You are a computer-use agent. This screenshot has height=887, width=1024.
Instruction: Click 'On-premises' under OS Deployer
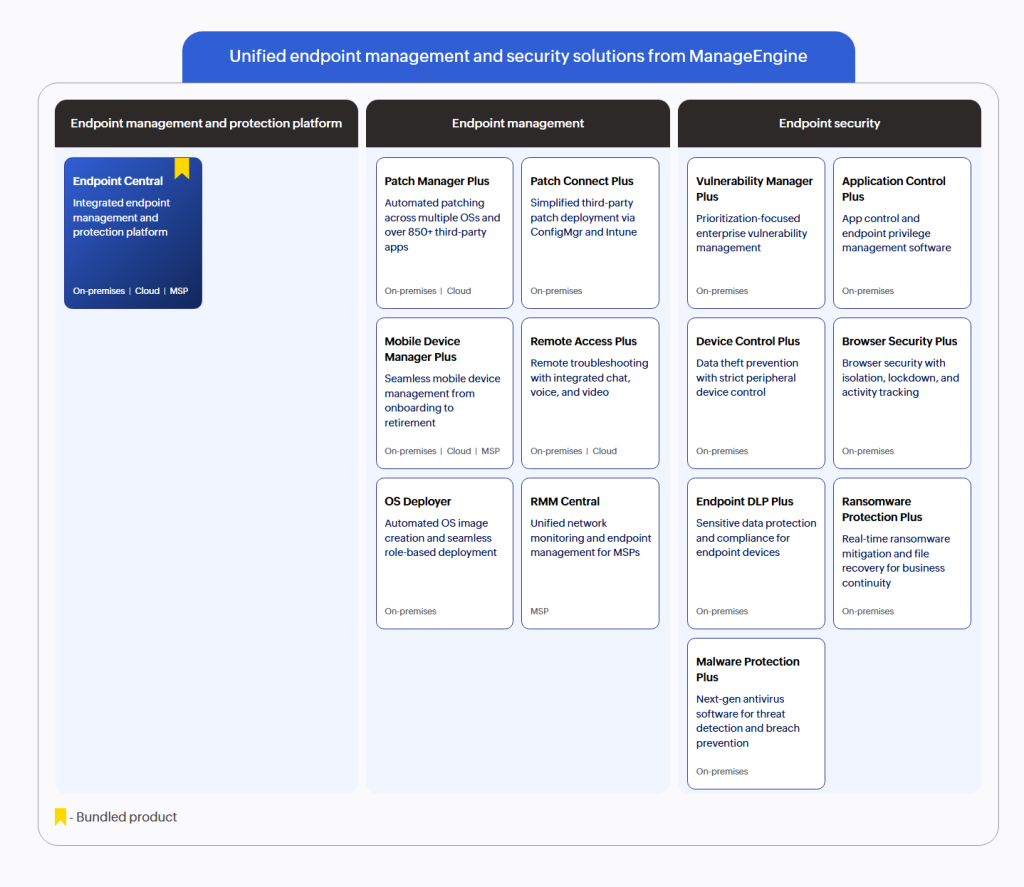pos(410,611)
